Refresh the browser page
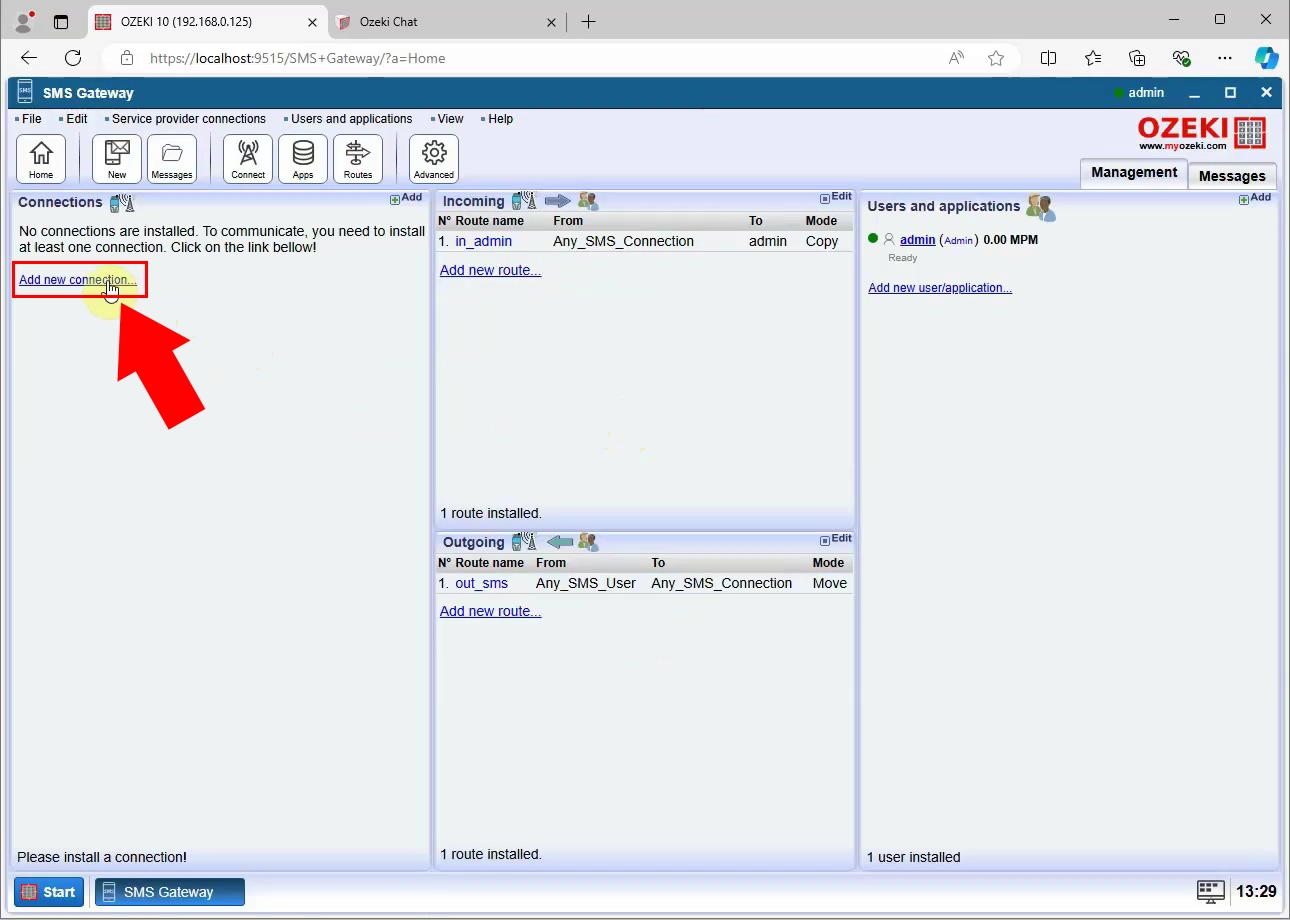 click(73, 58)
